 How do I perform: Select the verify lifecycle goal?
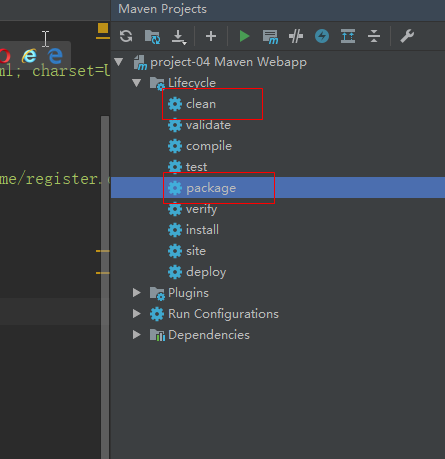[x=202, y=209]
